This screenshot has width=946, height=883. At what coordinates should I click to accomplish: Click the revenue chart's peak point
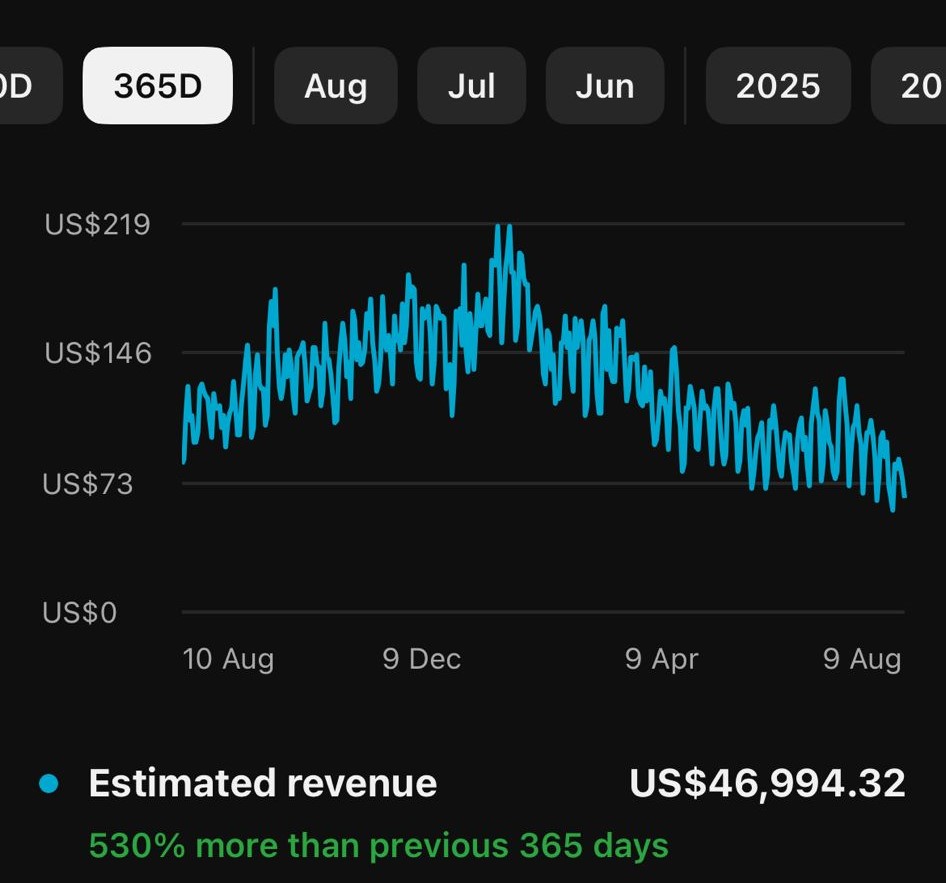pos(499,227)
